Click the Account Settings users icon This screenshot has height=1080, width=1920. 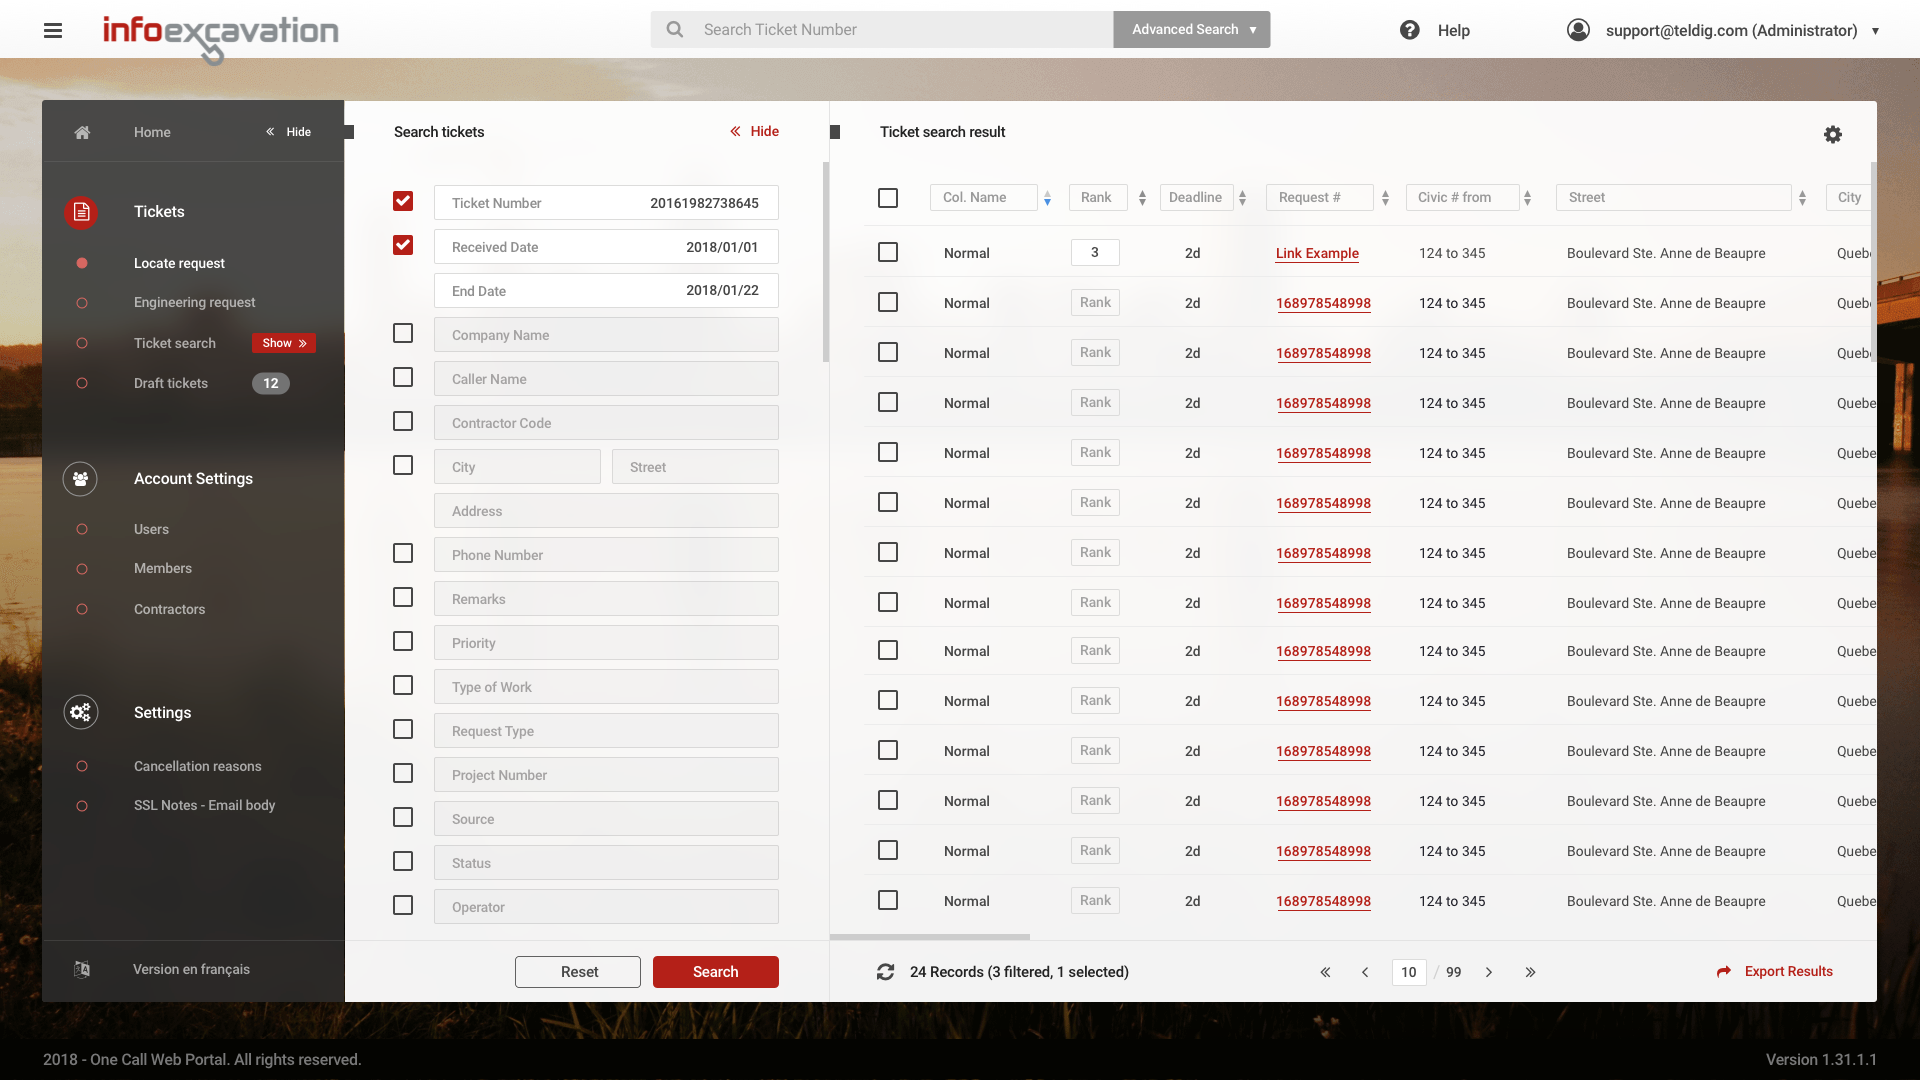[80, 479]
